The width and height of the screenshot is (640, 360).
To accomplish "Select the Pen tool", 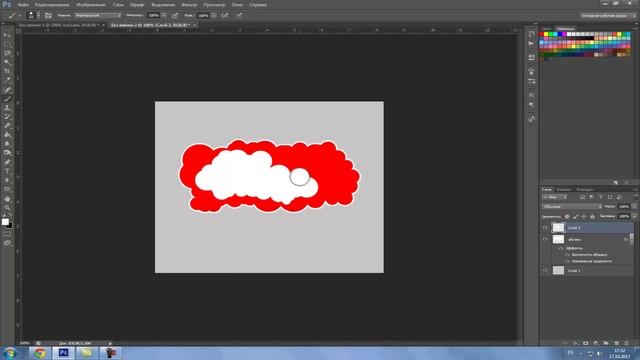I will 7,162.
